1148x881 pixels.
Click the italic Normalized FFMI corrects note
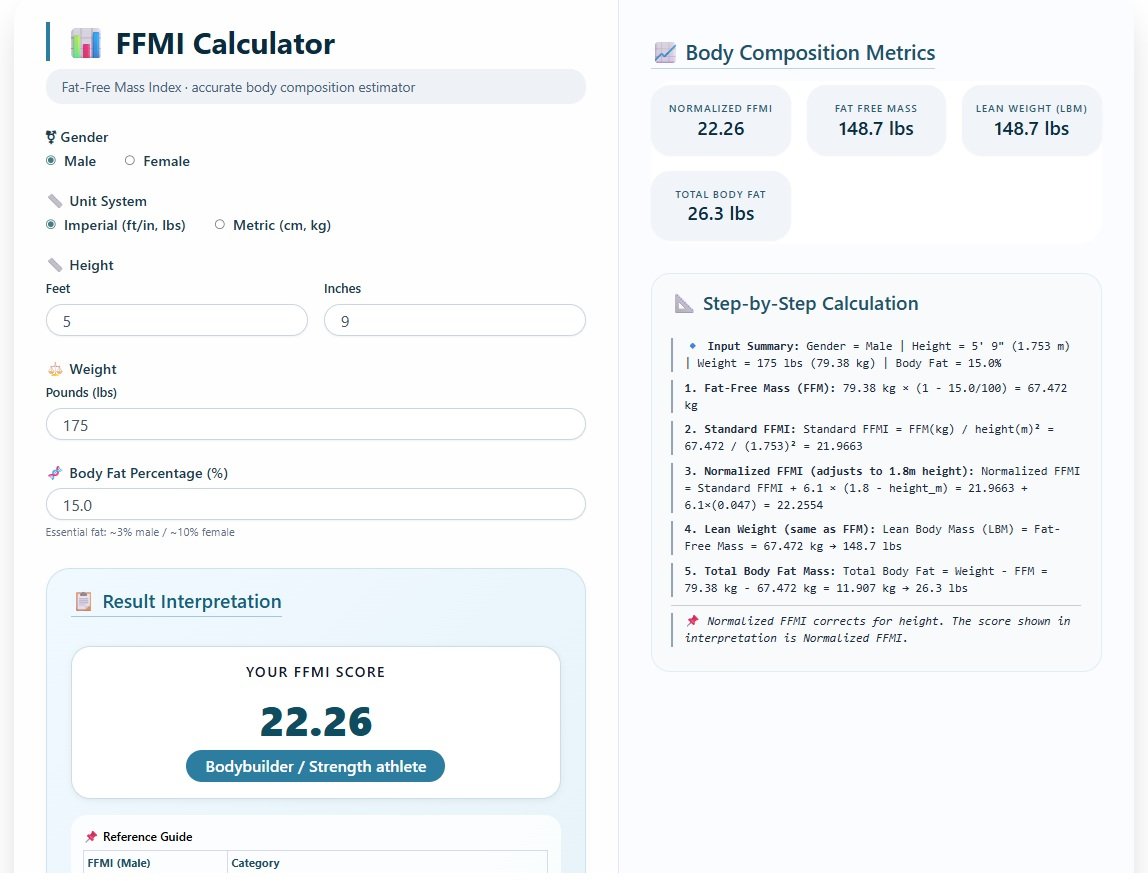click(x=876, y=629)
